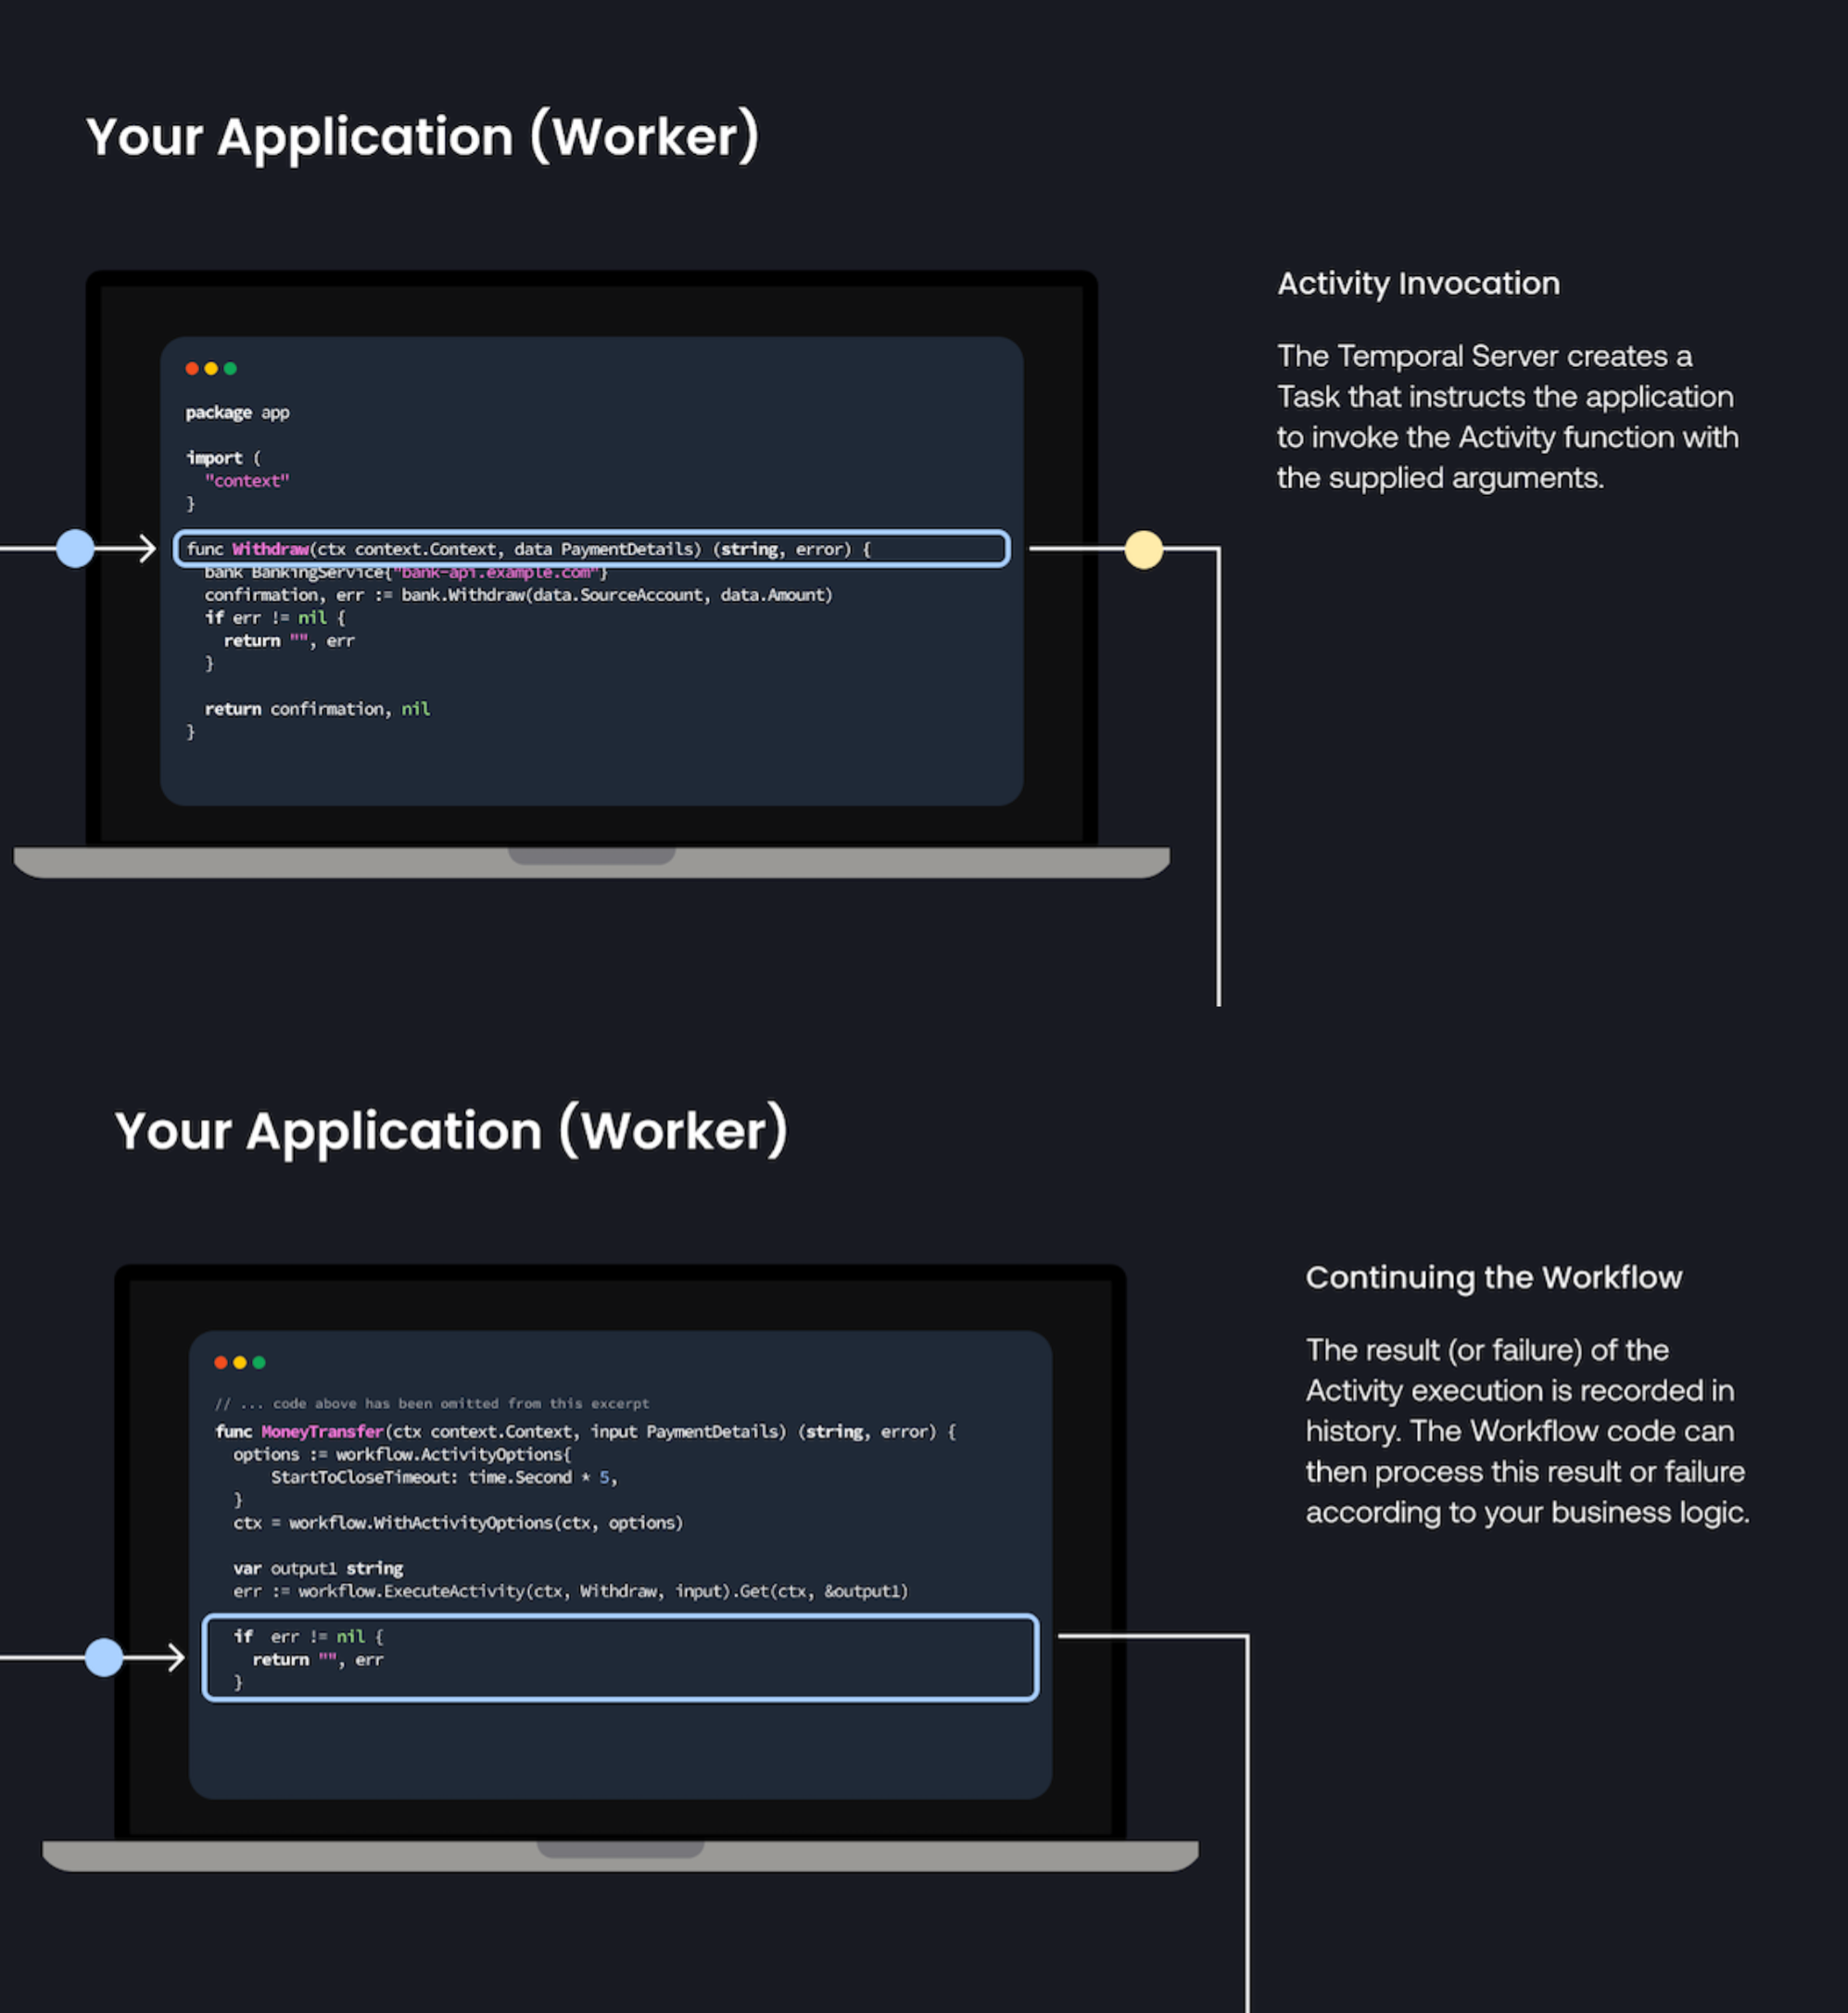Click the paragraph starting "The Temporal Server creates a"
Viewport: 1848px width, 2013px height.
(1508, 417)
